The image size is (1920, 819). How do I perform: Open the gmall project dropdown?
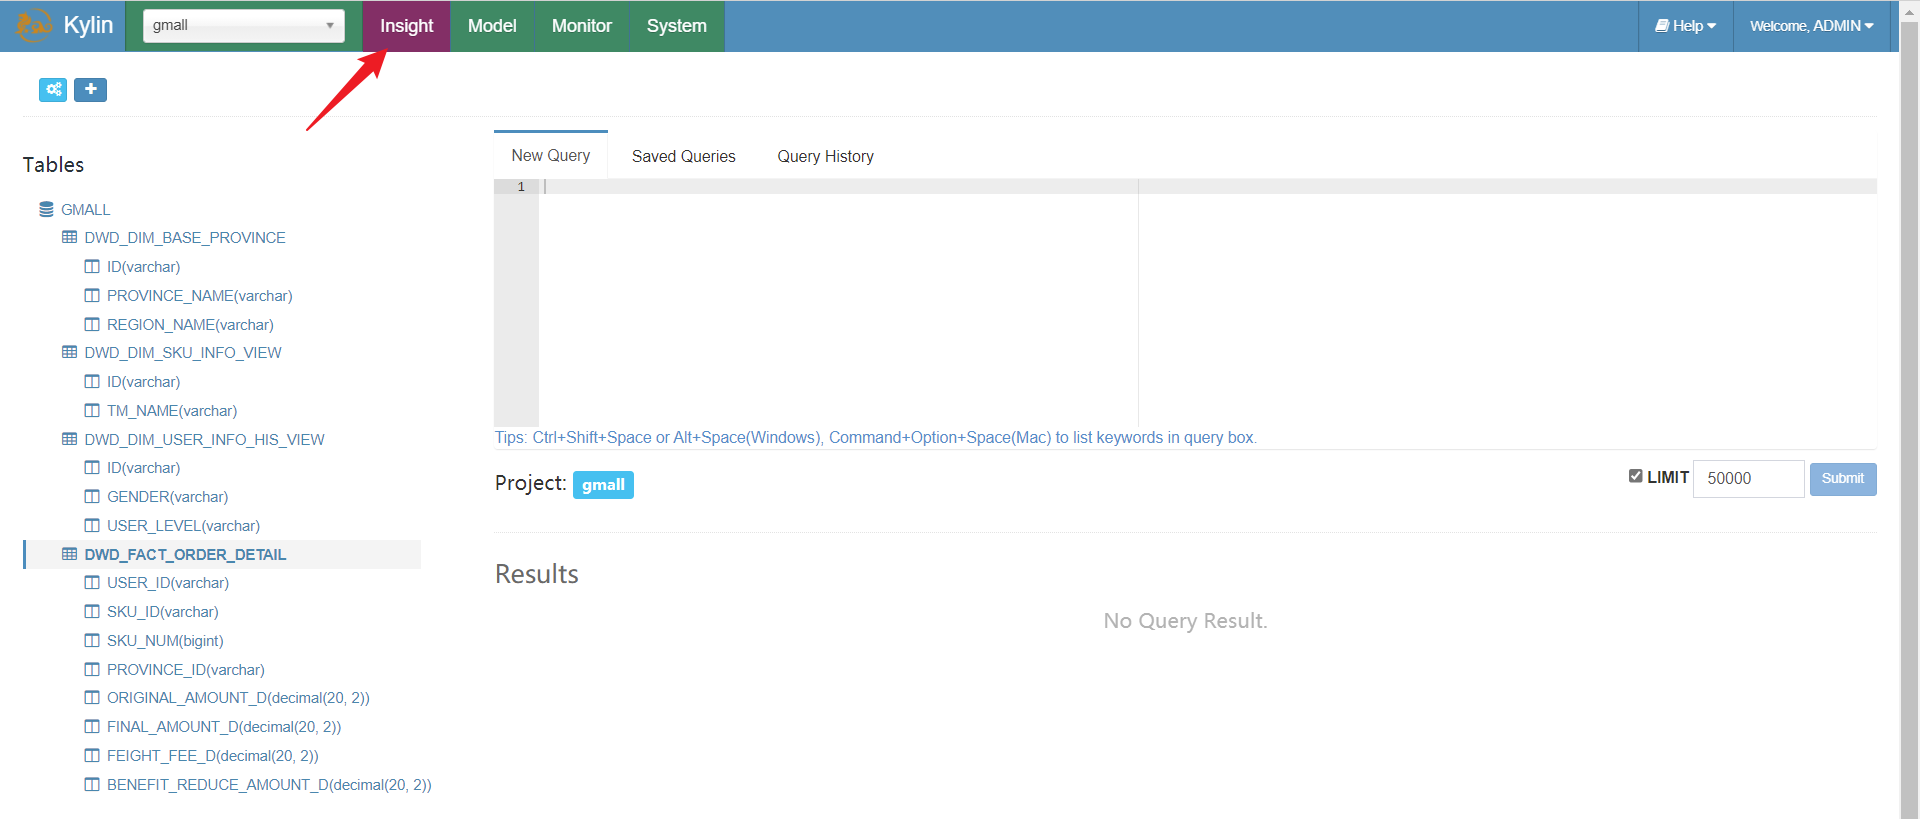coord(244,26)
